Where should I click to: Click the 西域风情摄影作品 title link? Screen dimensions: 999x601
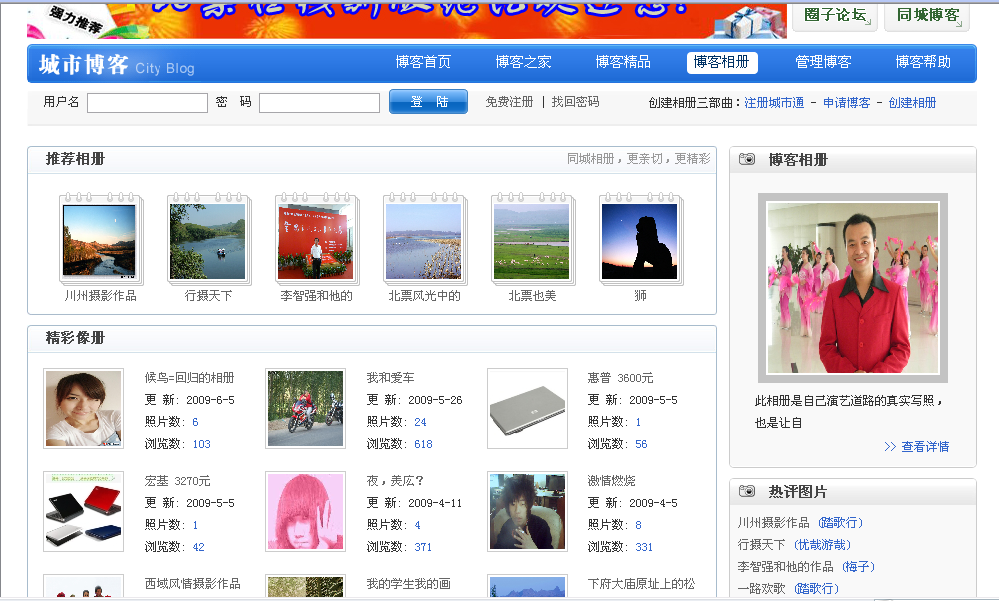coord(192,584)
